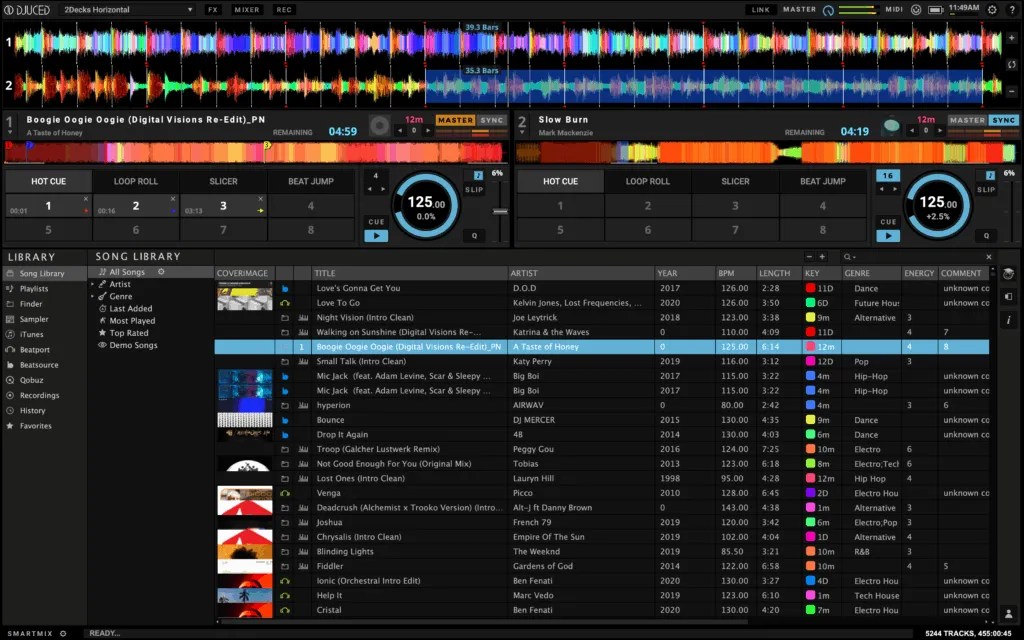Click the info panel icon on right edge
The height and width of the screenshot is (640, 1024).
1009,318
